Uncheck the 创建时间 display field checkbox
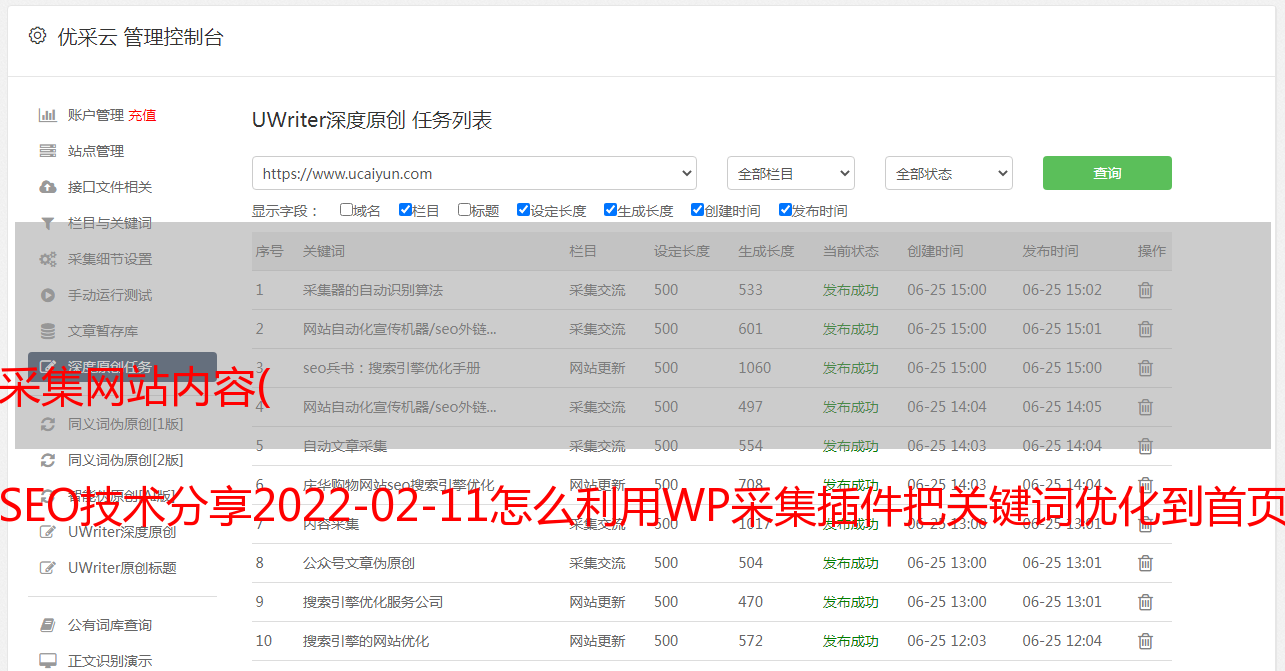This screenshot has width=1285, height=671. click(x=697, y=210)
